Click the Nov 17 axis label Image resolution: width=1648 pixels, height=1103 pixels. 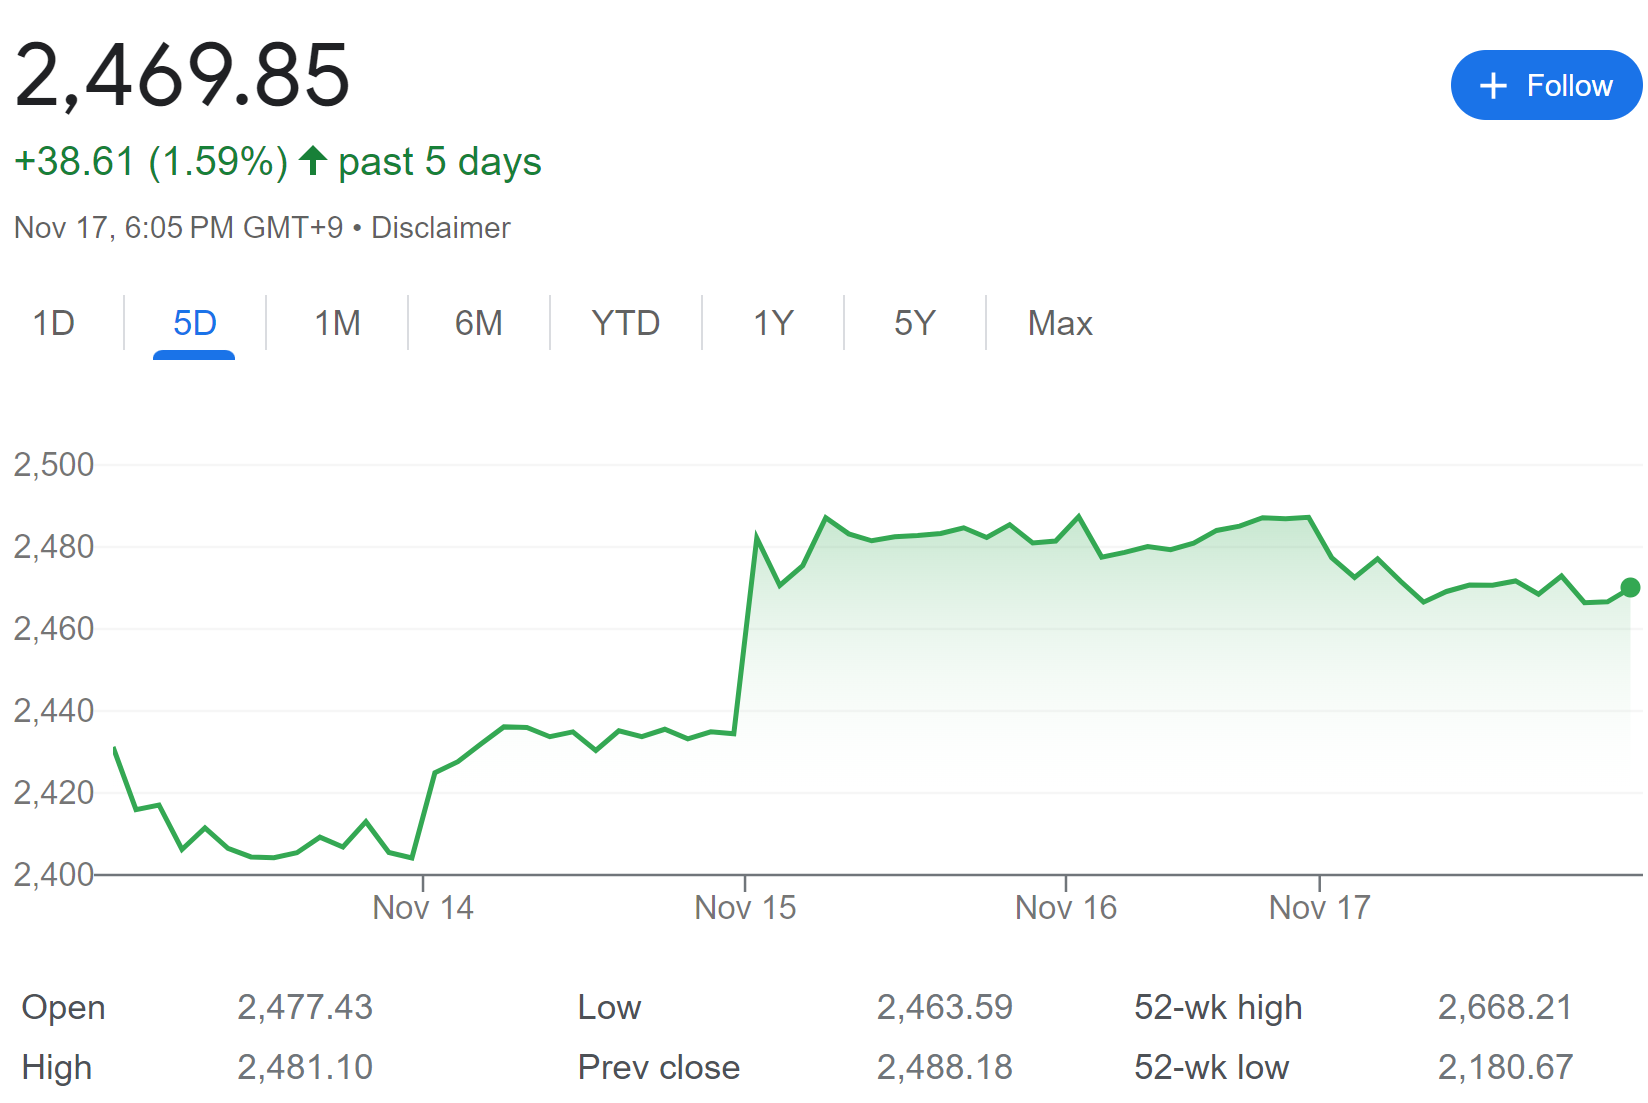pyautogui.click(x=1319, y=907)
